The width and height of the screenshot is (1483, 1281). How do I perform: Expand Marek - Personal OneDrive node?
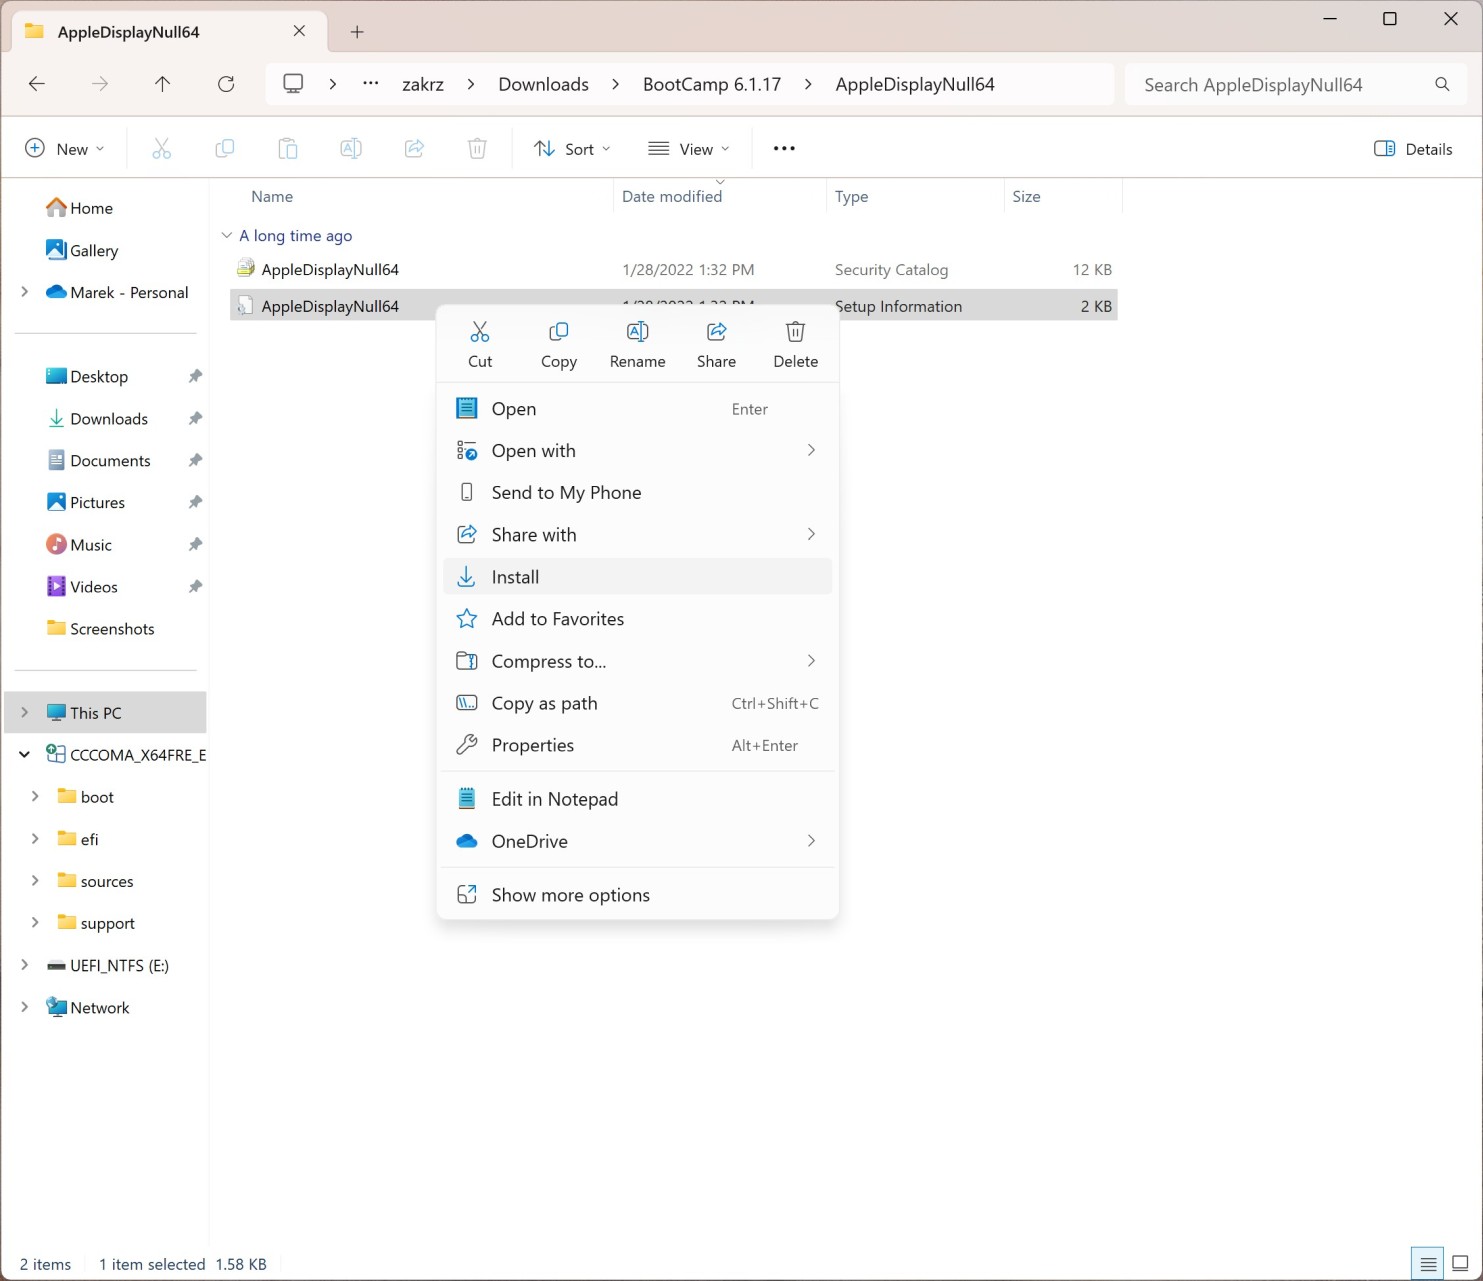coord(24,292)
